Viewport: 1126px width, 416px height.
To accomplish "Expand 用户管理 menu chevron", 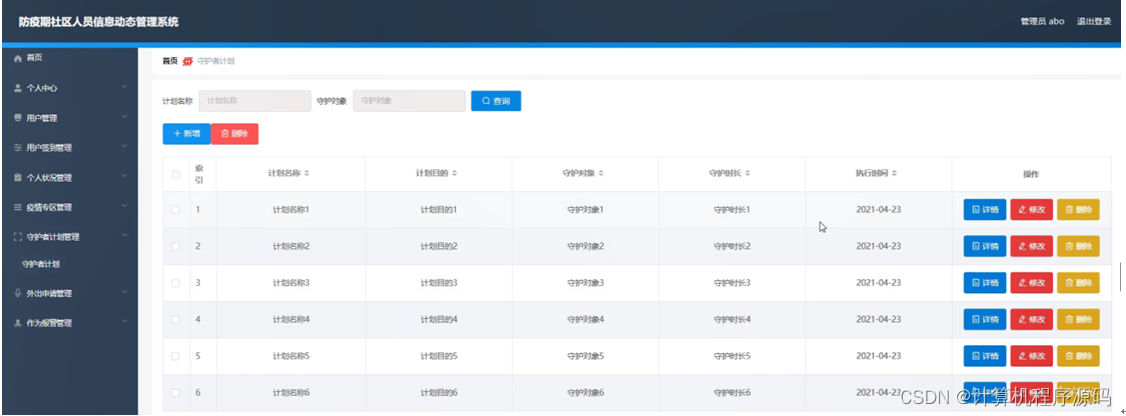I will (124, 117).
